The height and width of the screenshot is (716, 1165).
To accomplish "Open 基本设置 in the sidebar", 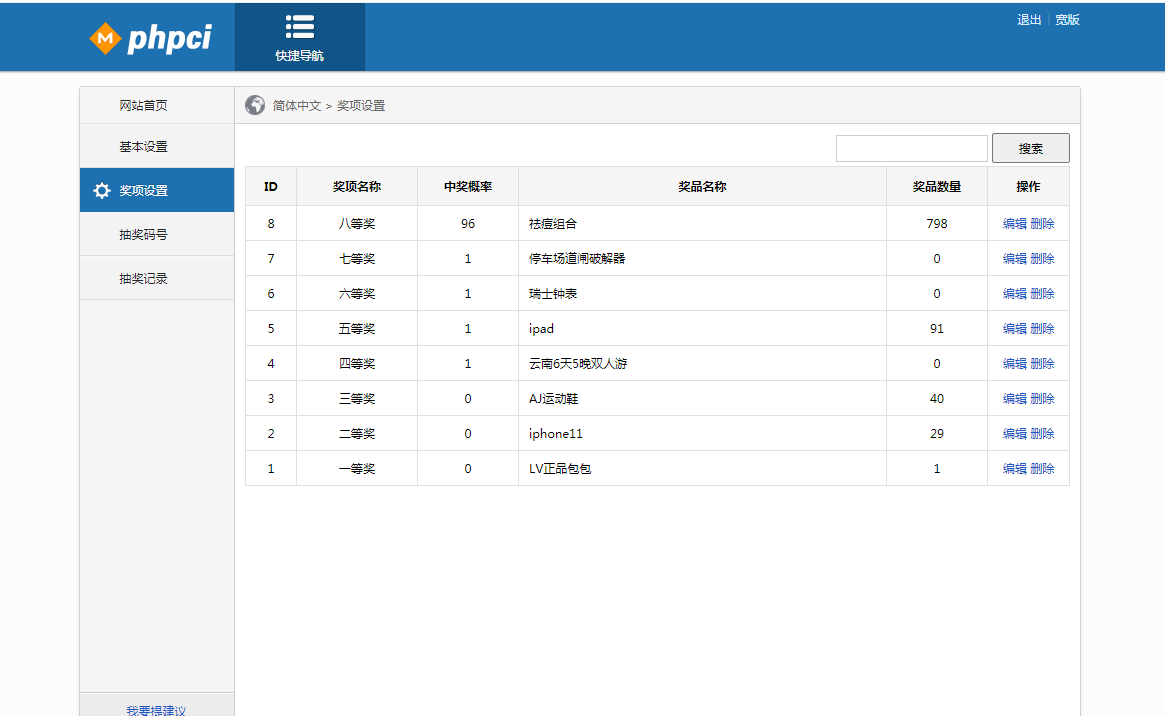I will pyautogui.click(x=147, y=145).
